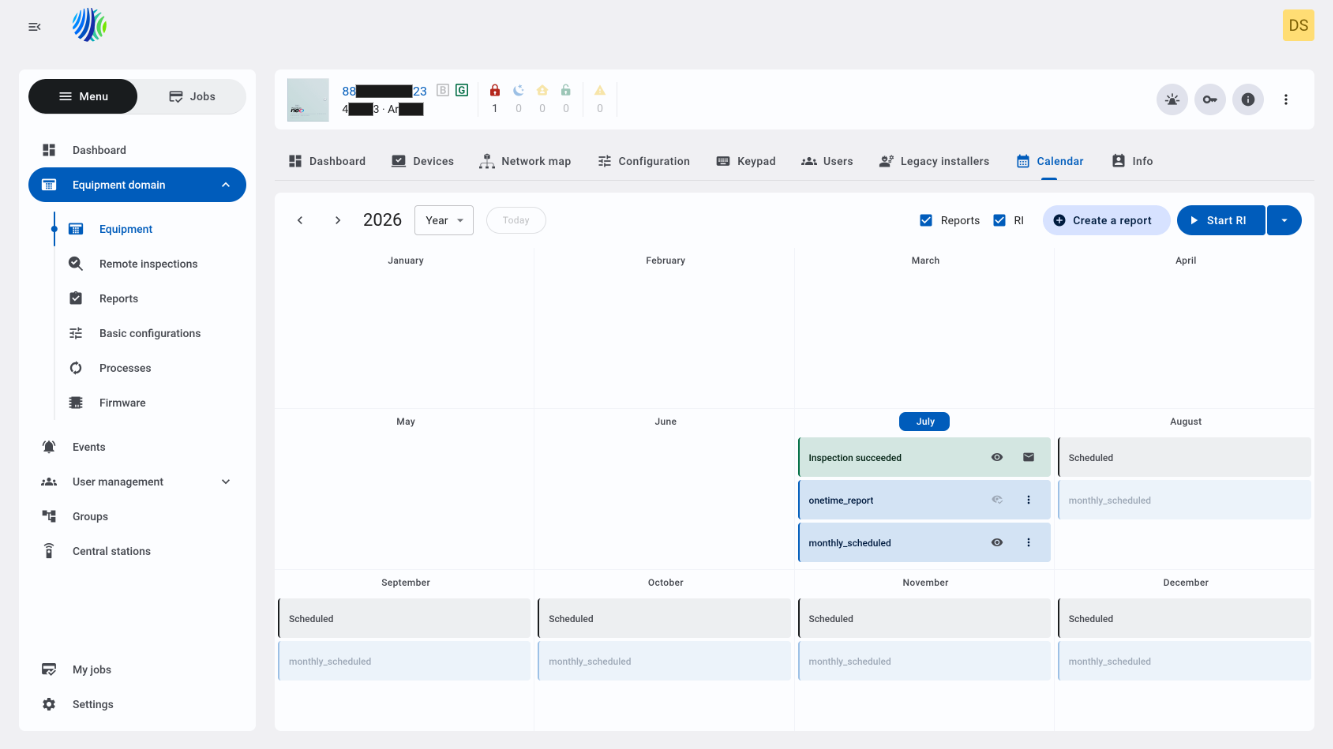Uncheck the Reports checkbox
1333x749 pixels.
[926, 220]
